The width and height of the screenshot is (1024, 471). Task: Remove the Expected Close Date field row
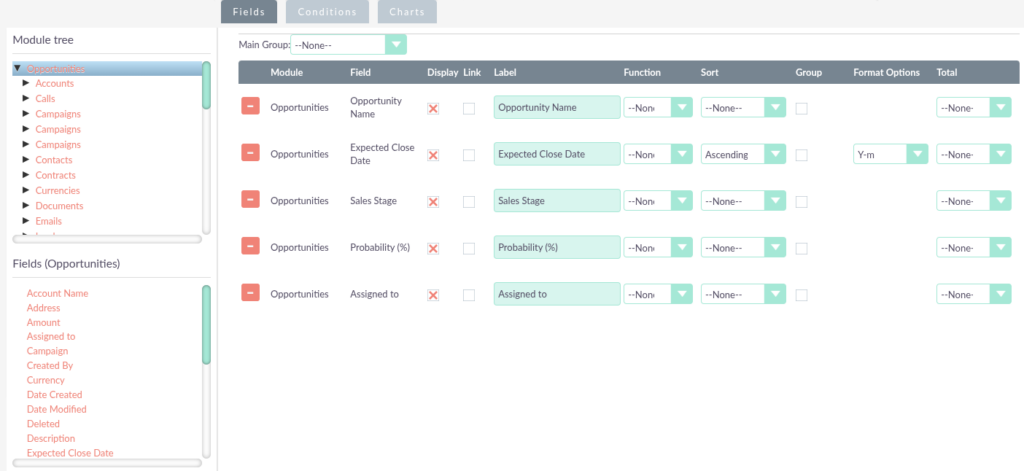[250, 153]
